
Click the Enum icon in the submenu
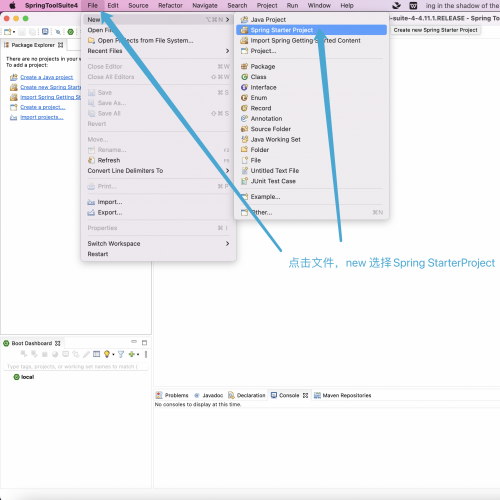(244, 98)
